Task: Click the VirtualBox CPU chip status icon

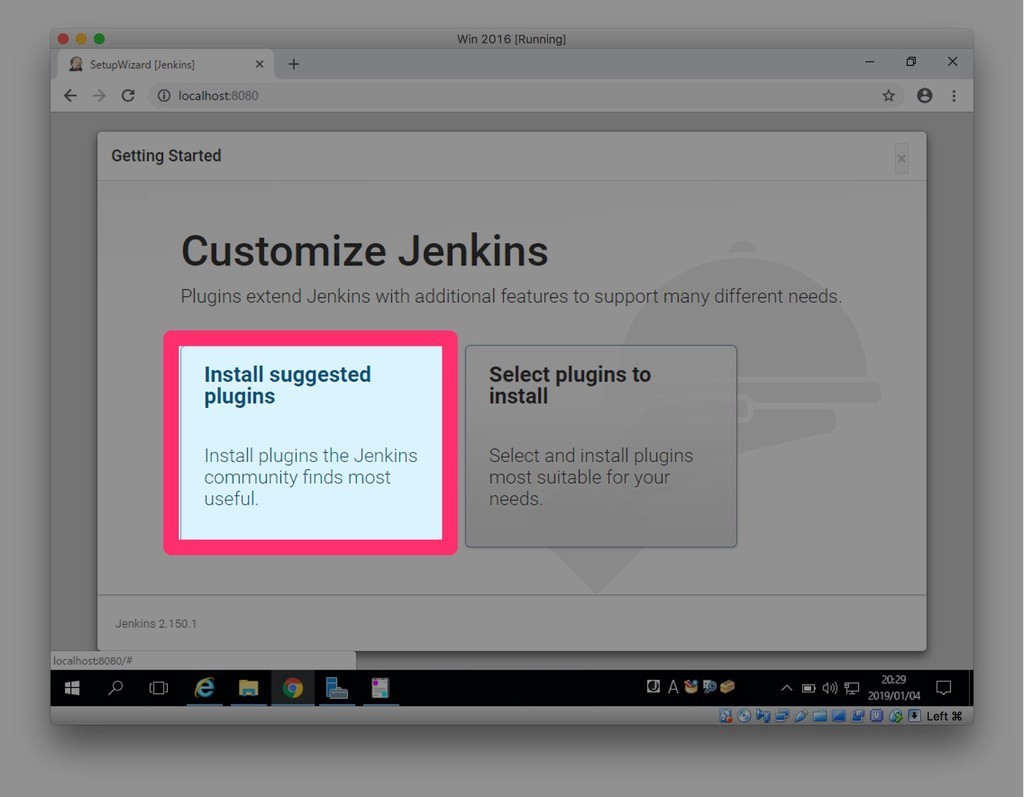Action: coord(876,716)
